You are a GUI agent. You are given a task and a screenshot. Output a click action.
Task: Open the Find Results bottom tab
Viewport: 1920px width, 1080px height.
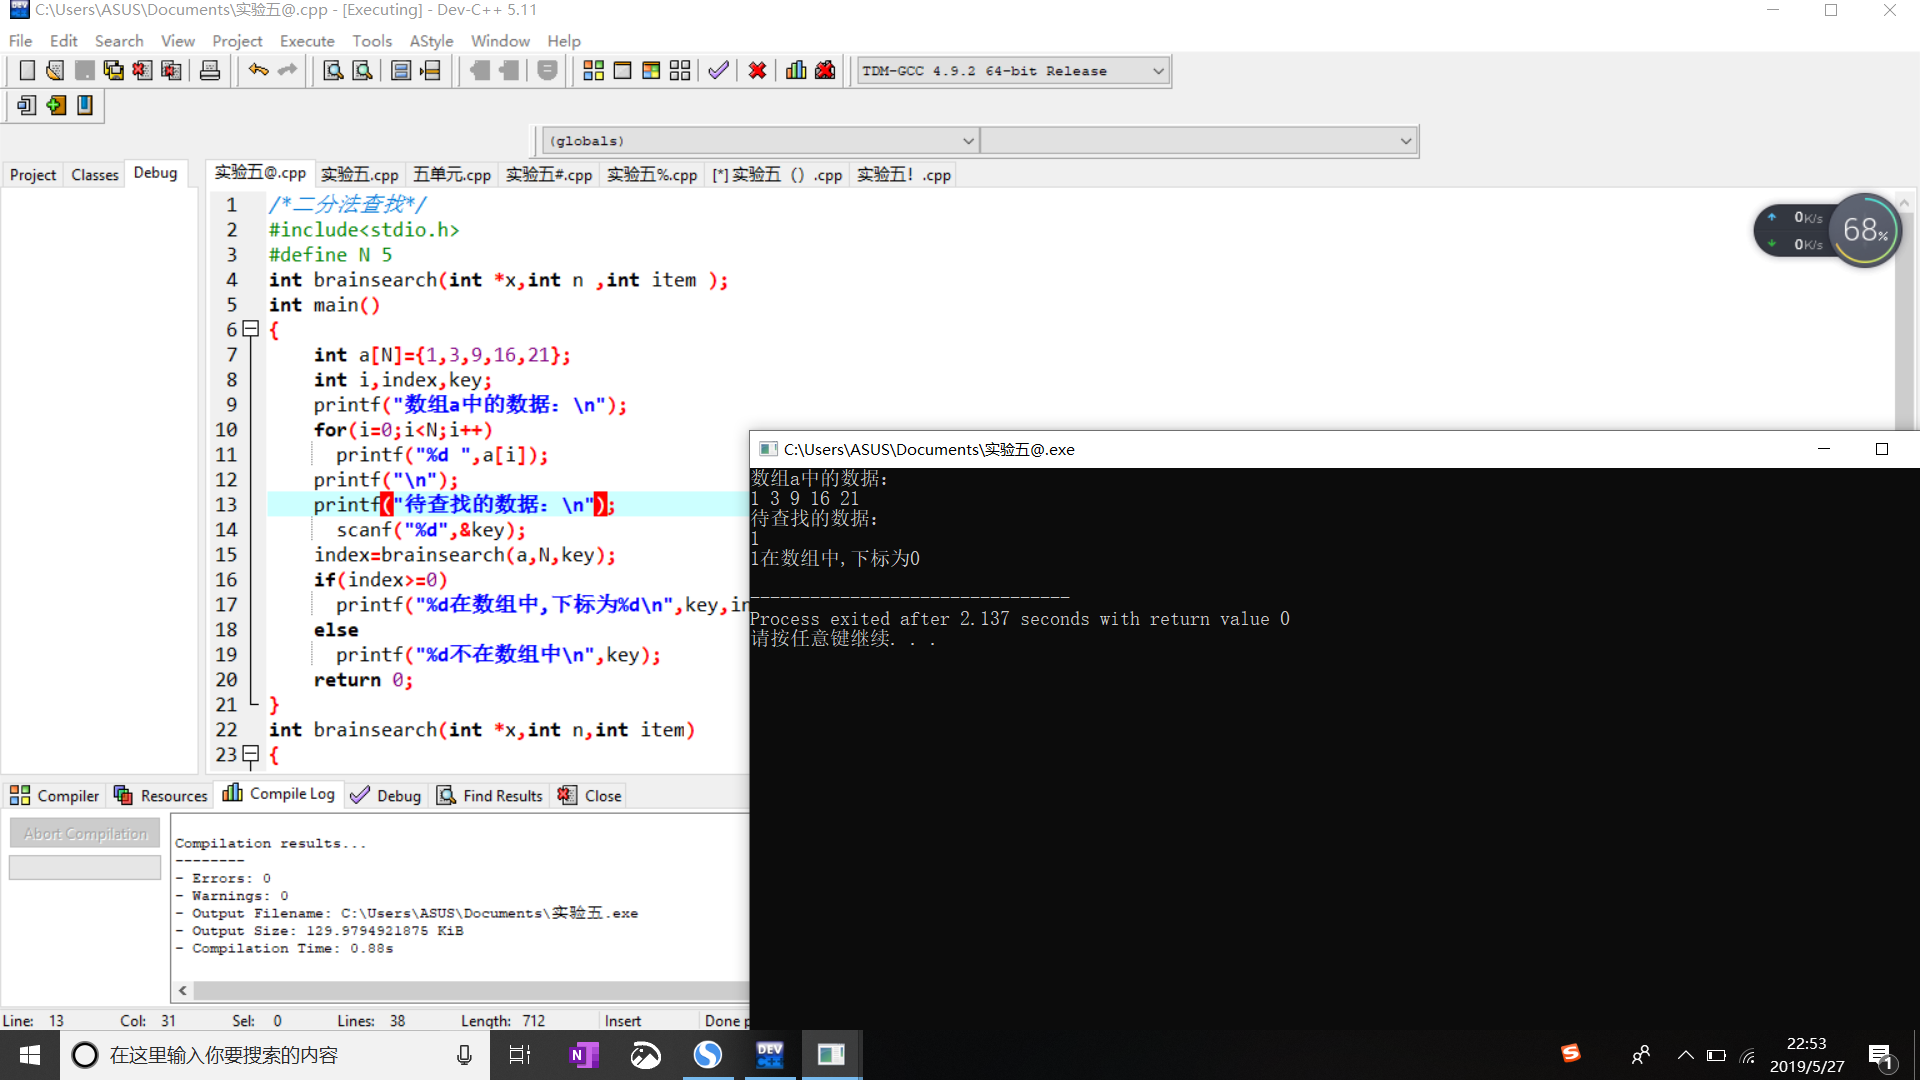490,796
